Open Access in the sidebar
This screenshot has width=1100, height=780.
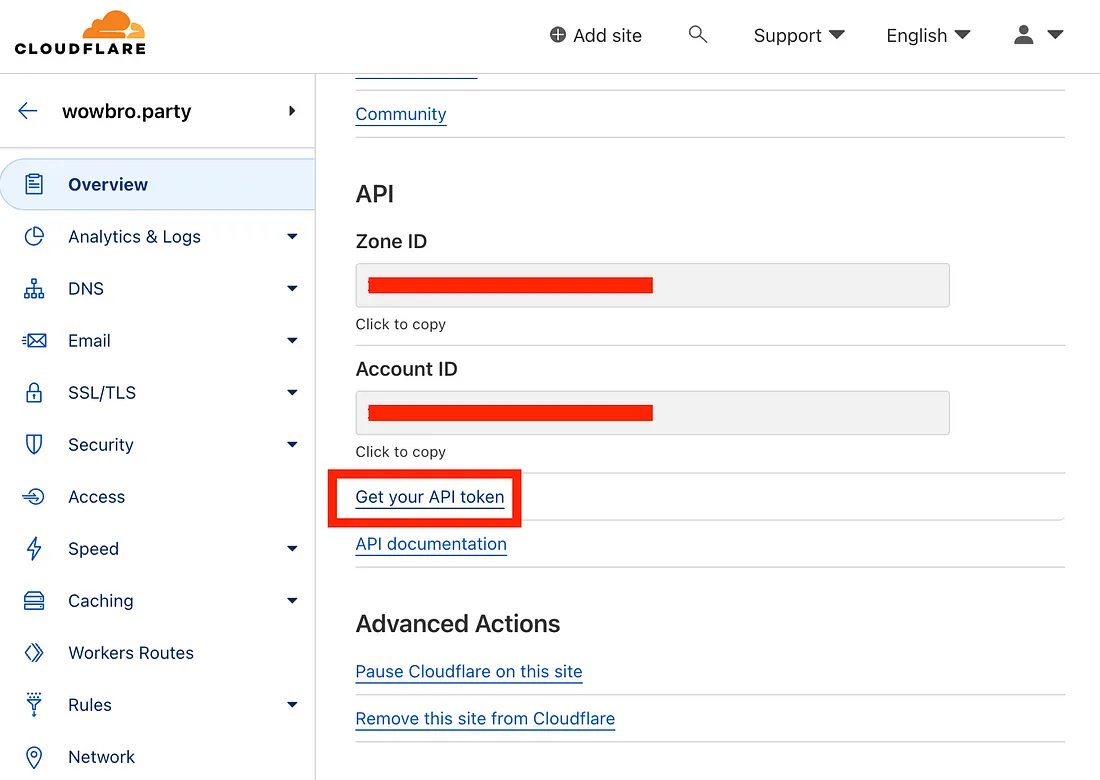(158, 497)
